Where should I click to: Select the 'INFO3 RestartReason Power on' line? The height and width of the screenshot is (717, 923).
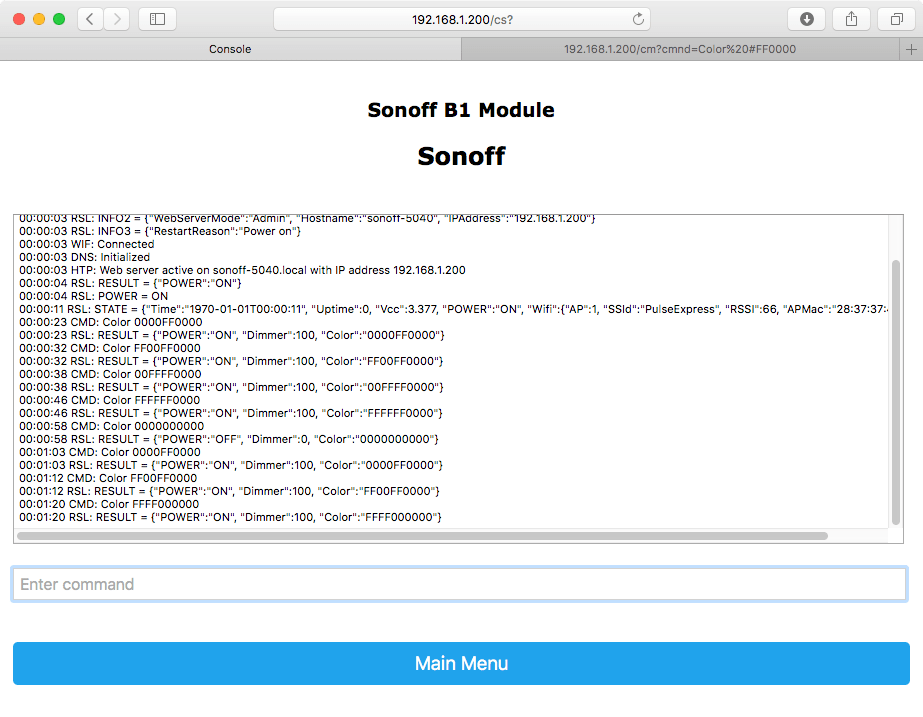coord(160,231)
